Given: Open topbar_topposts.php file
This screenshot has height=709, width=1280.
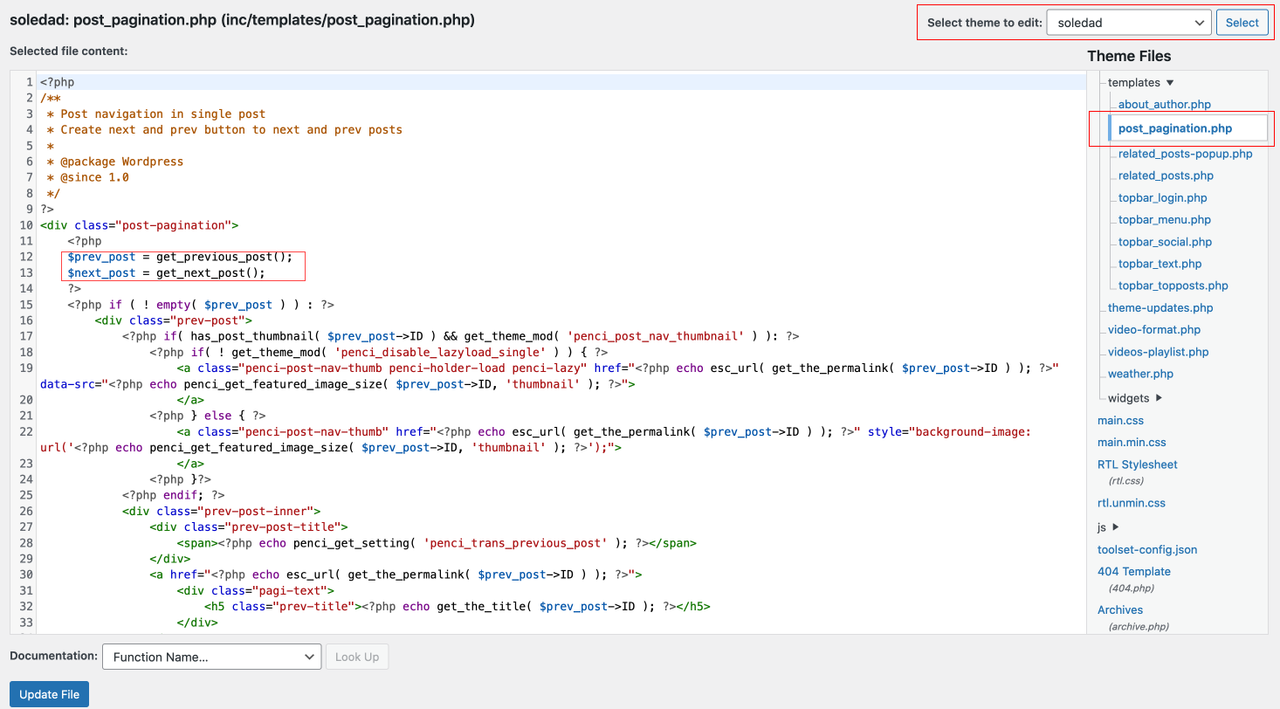Looking at the screenshot, I should coord(1173,286).
